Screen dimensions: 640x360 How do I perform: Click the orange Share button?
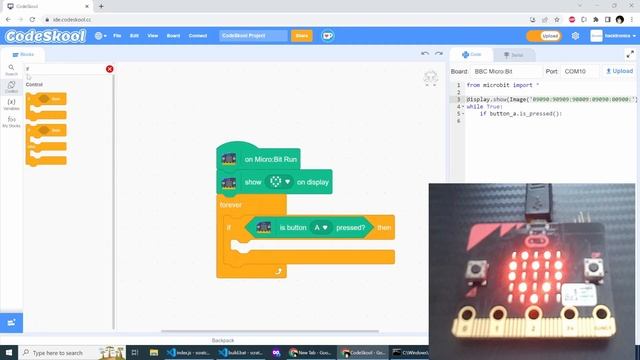click(x=302, y=36)
